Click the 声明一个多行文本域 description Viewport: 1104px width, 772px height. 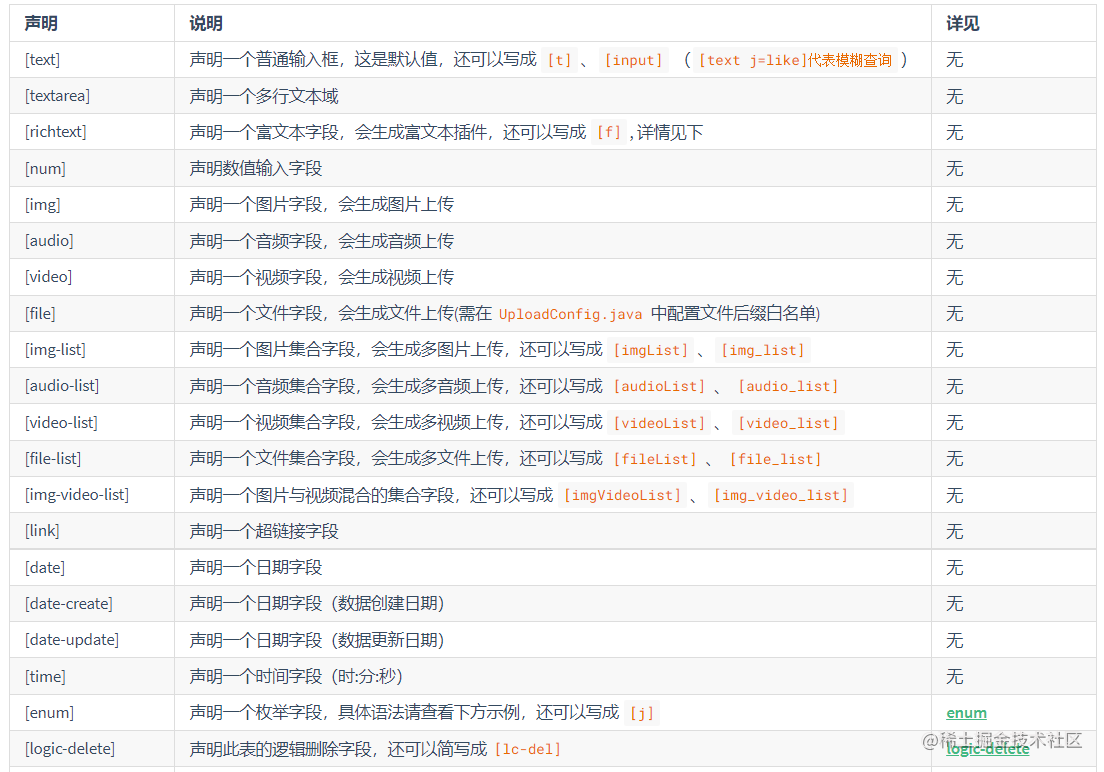[264, 96]
